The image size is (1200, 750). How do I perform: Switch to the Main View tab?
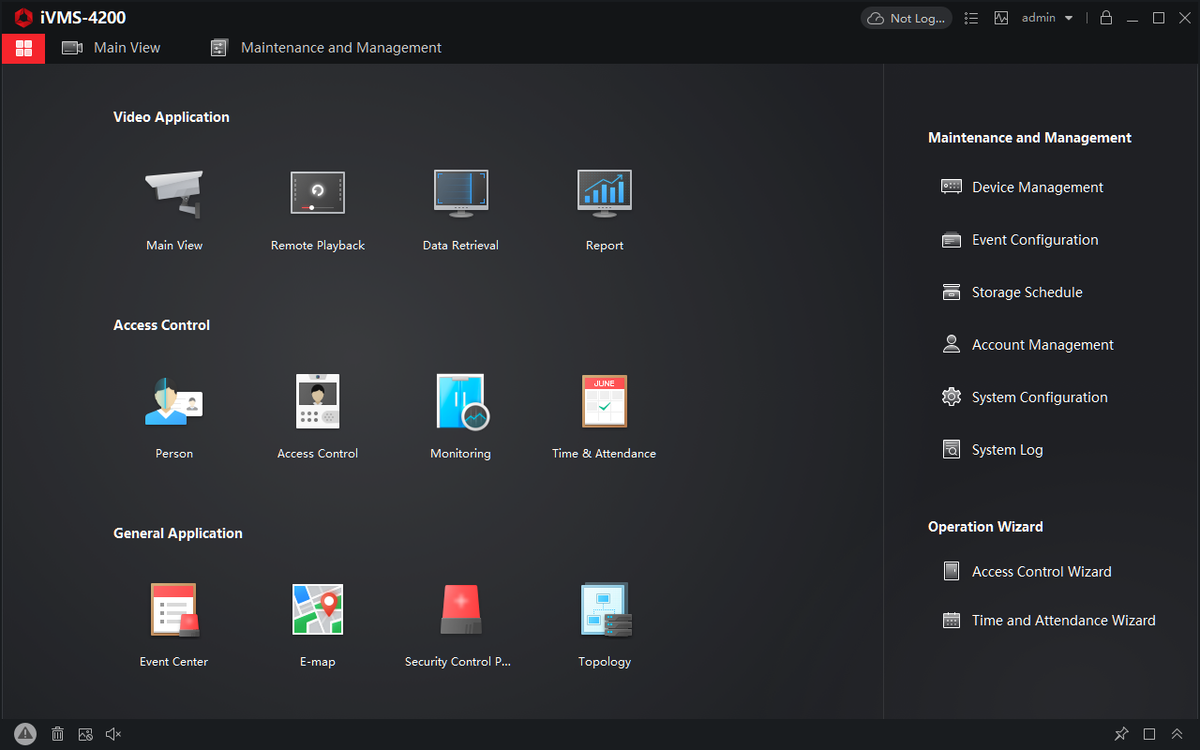[x=111, y=48]
